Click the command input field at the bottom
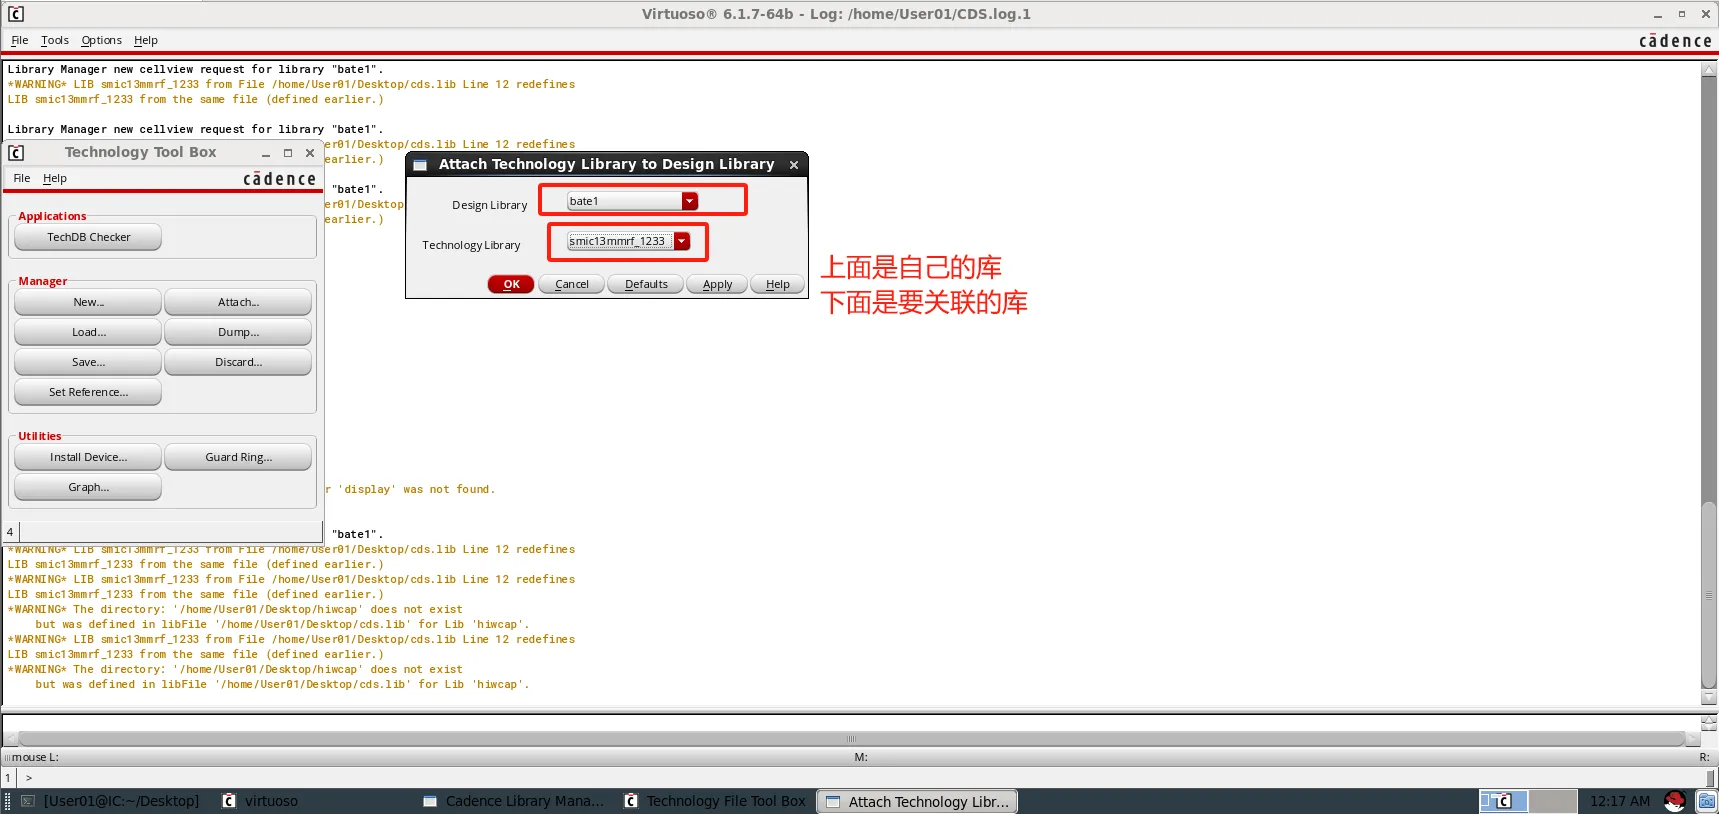 pyautogui.click(x=860, y=777)
